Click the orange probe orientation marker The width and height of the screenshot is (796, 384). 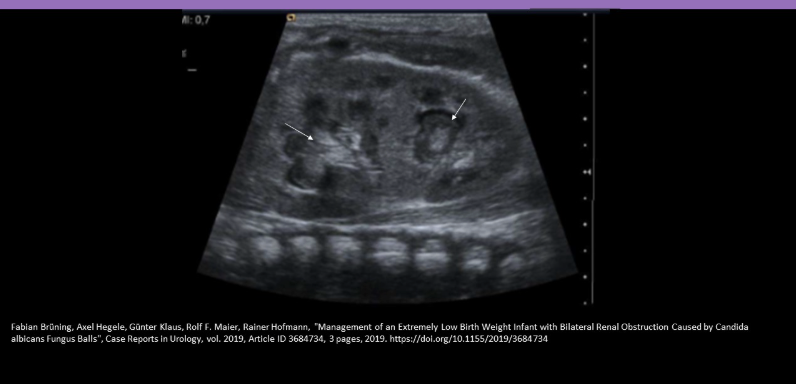(x=291, y=18)
